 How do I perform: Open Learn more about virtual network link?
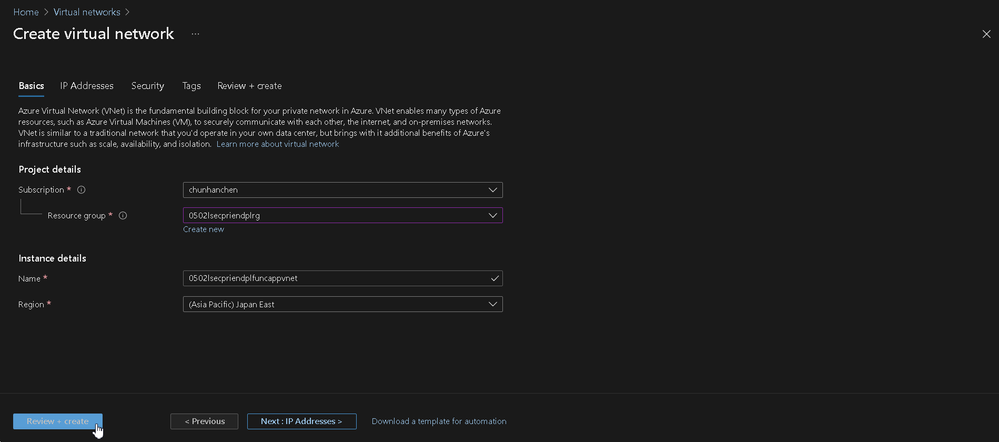278,145
